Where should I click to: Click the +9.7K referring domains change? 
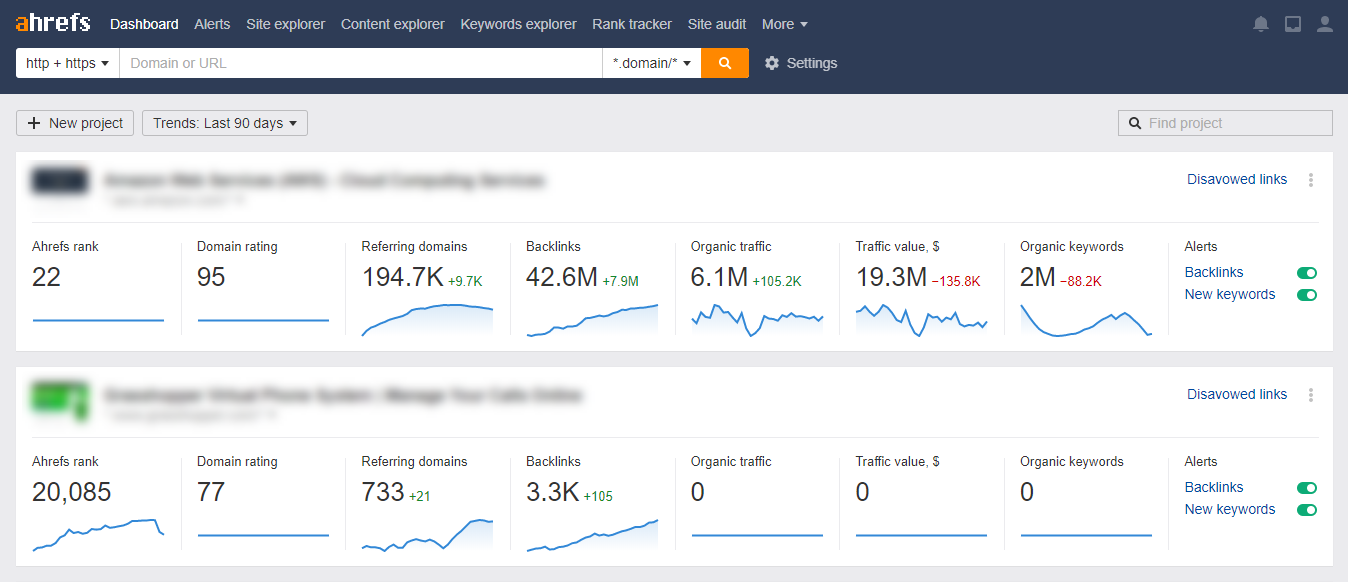(465, 282)
